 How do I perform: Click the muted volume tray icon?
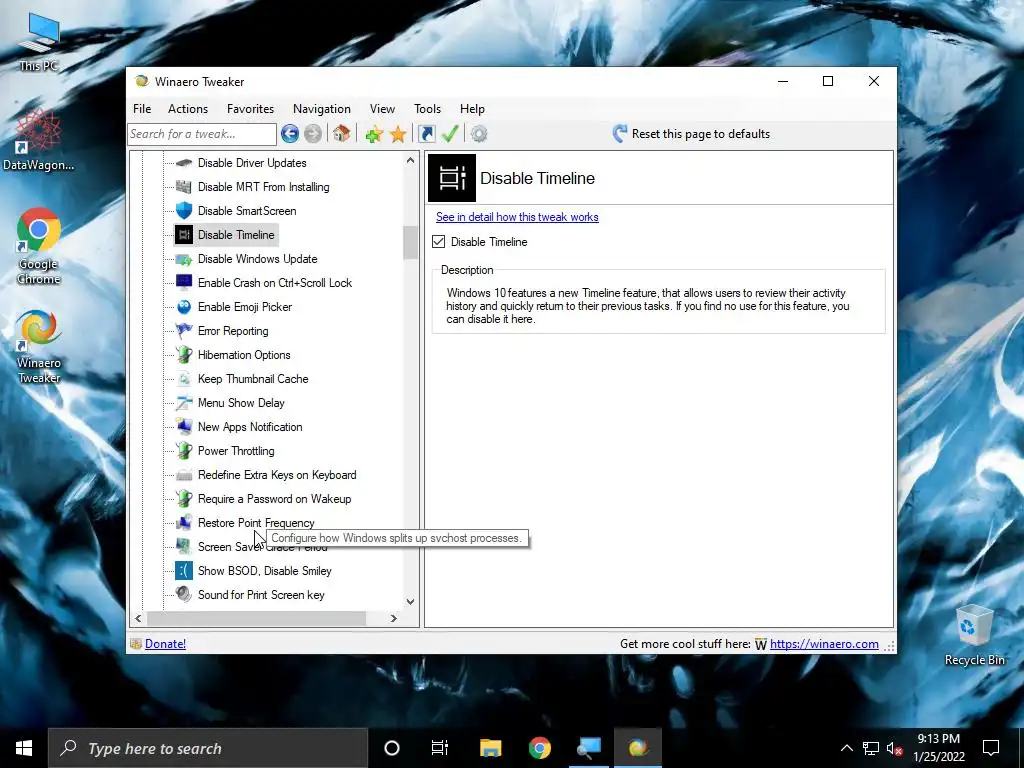[x=895, y=748]
